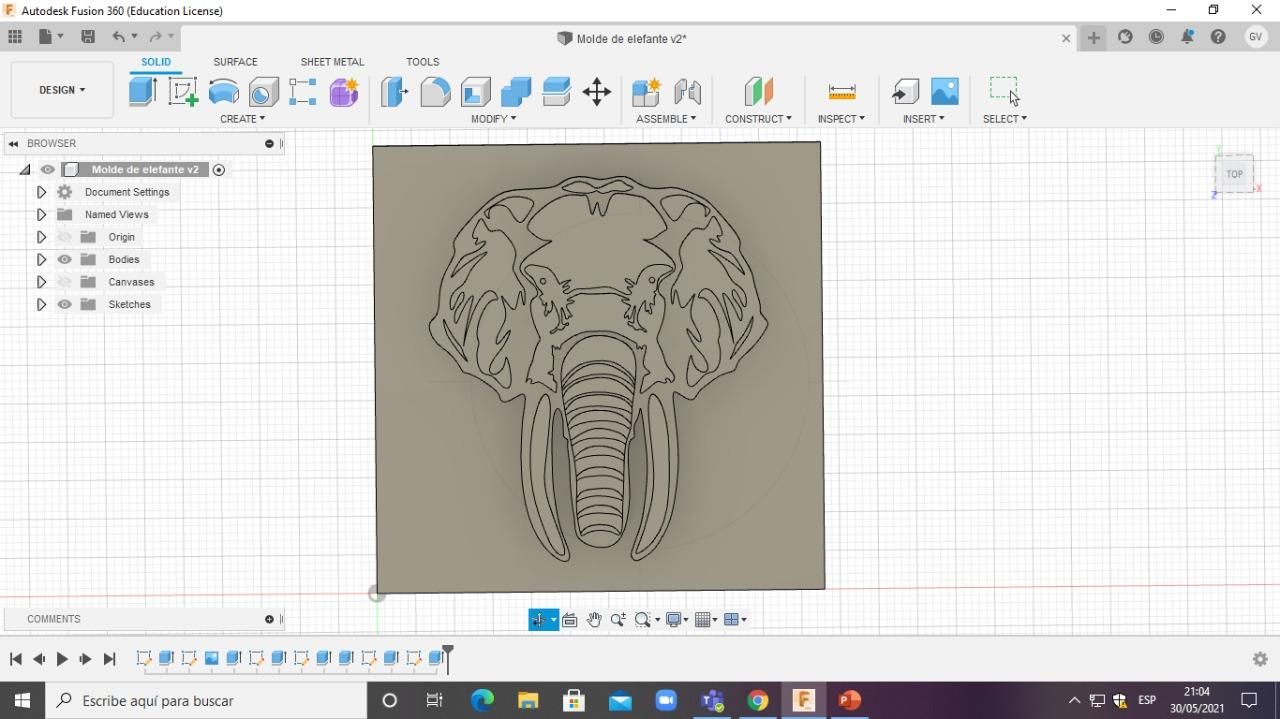Screen dimensions: 1280x719
Task: Switch to the SURFACE tab
Action: 235,62
